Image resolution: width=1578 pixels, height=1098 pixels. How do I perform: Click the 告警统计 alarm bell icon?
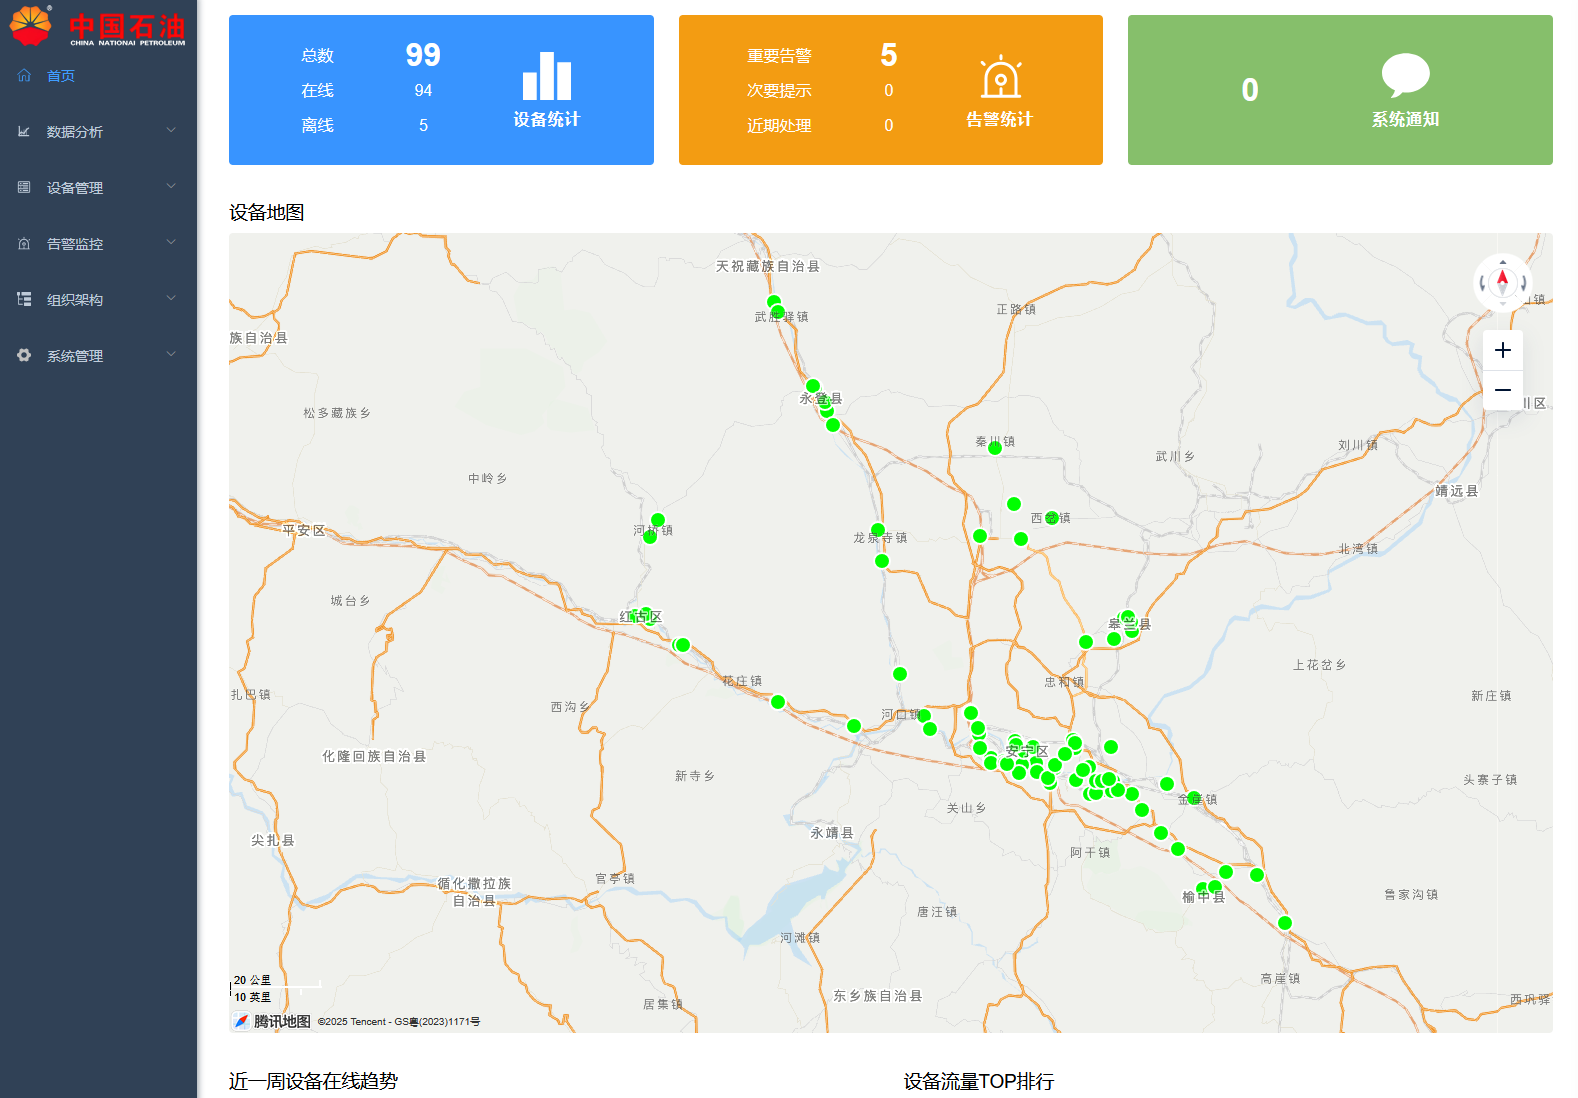coord(1000,78)
